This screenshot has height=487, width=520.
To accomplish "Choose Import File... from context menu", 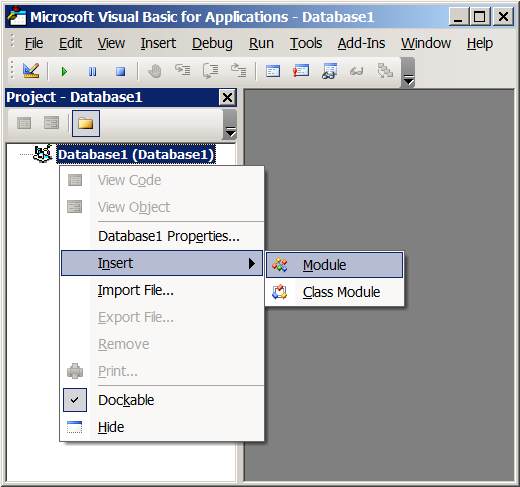I will point(162,290).
